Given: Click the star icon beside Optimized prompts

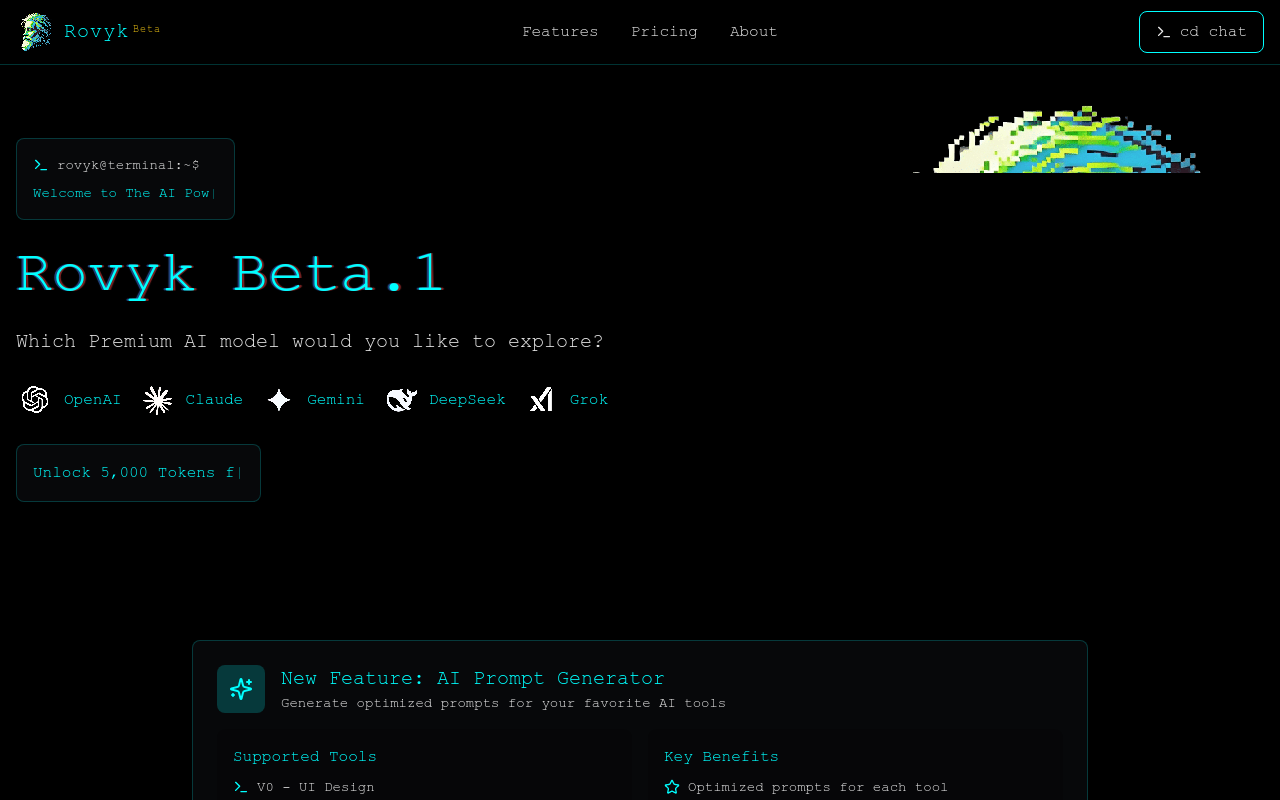Looking at the screenshot, I should (672, 787).
